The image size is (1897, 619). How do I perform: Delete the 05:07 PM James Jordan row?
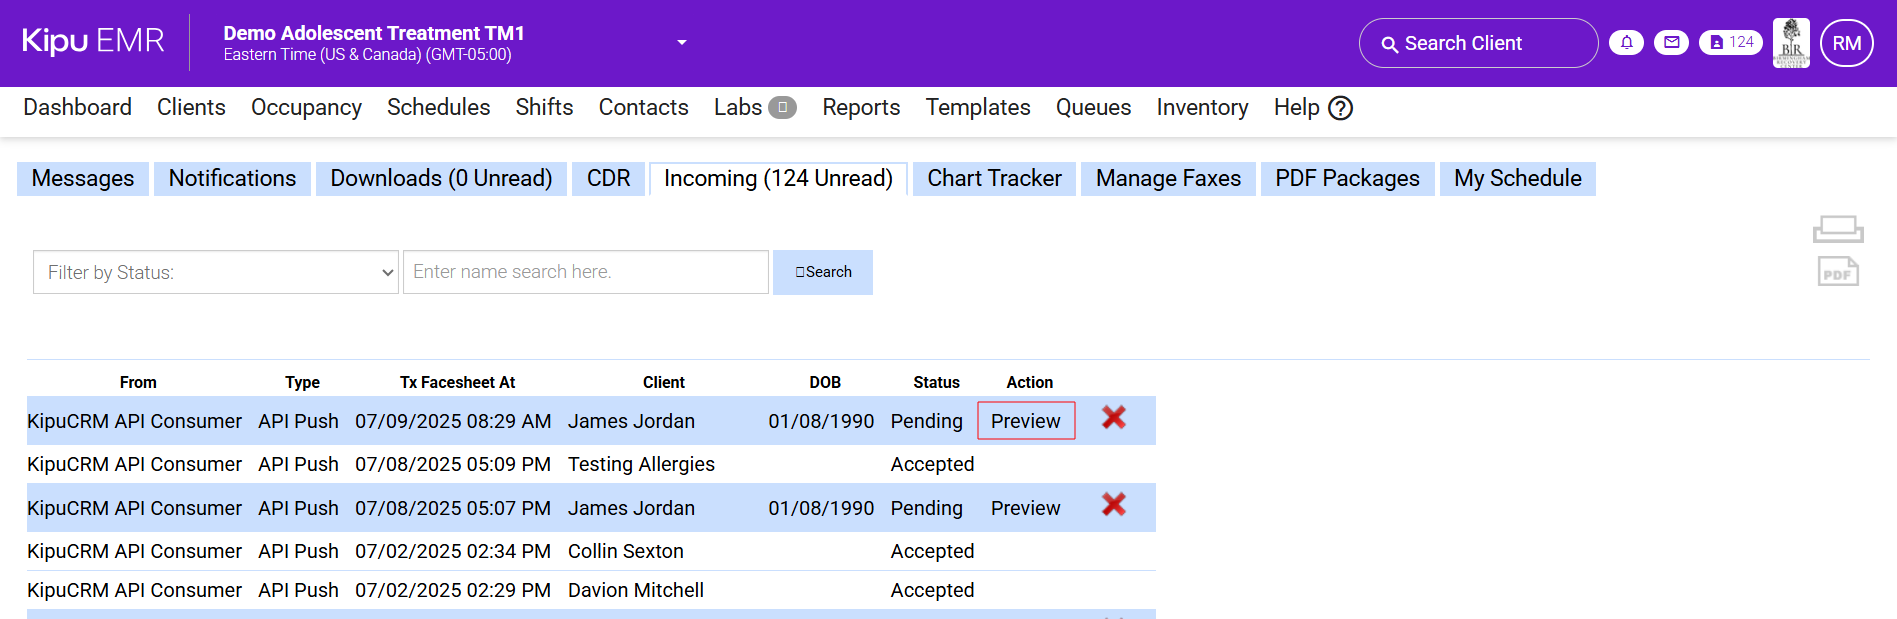click(x=1113, y=505)
